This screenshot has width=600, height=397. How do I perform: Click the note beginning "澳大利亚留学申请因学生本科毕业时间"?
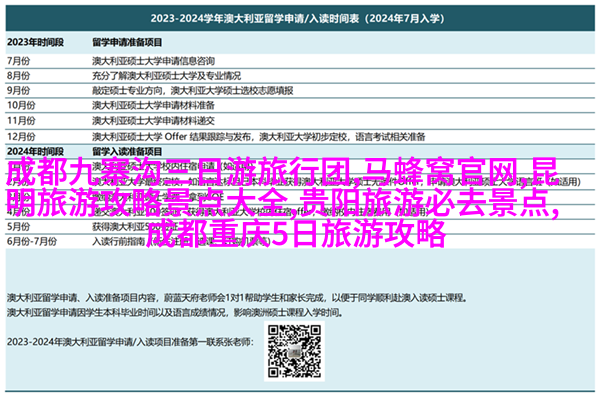click(x=175, y=313)
